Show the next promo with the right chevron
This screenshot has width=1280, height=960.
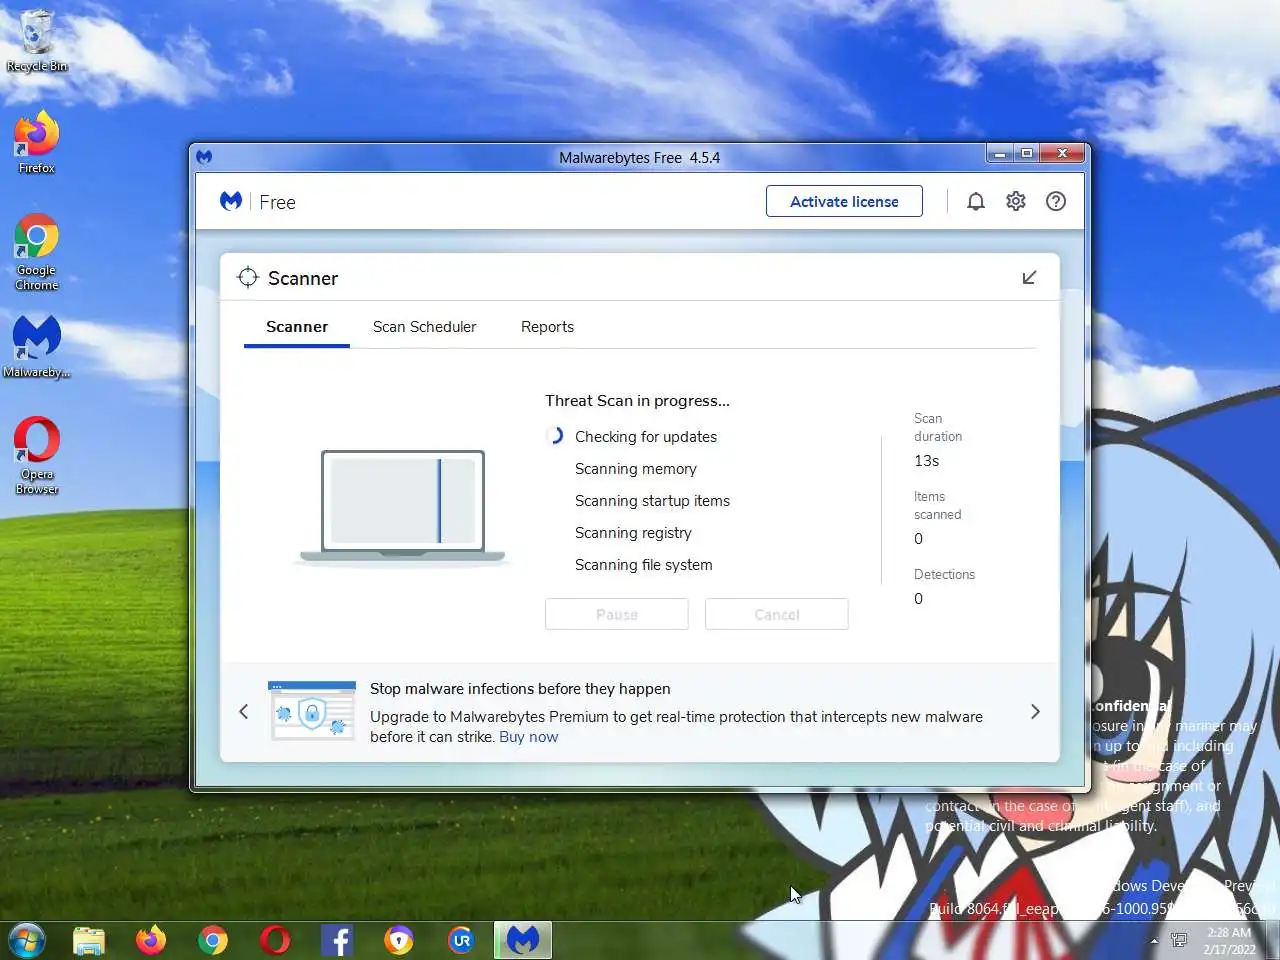coord(1035,711)
